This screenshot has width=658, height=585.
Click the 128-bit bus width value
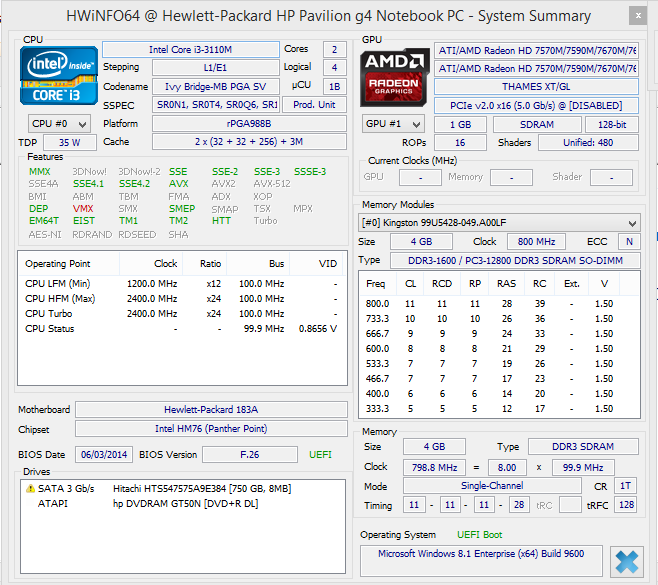click(612, 125)
